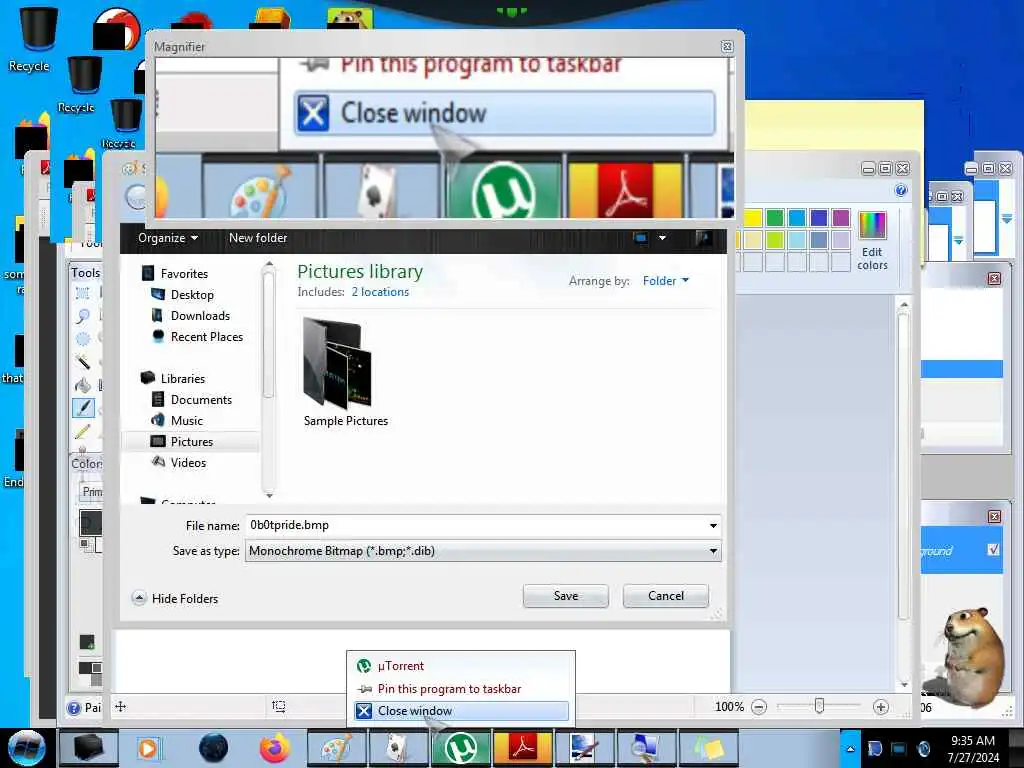This screenshot has width=1024, height=768.
Task: Collapse the pane with Hide Folders
Action: [175, 598]
